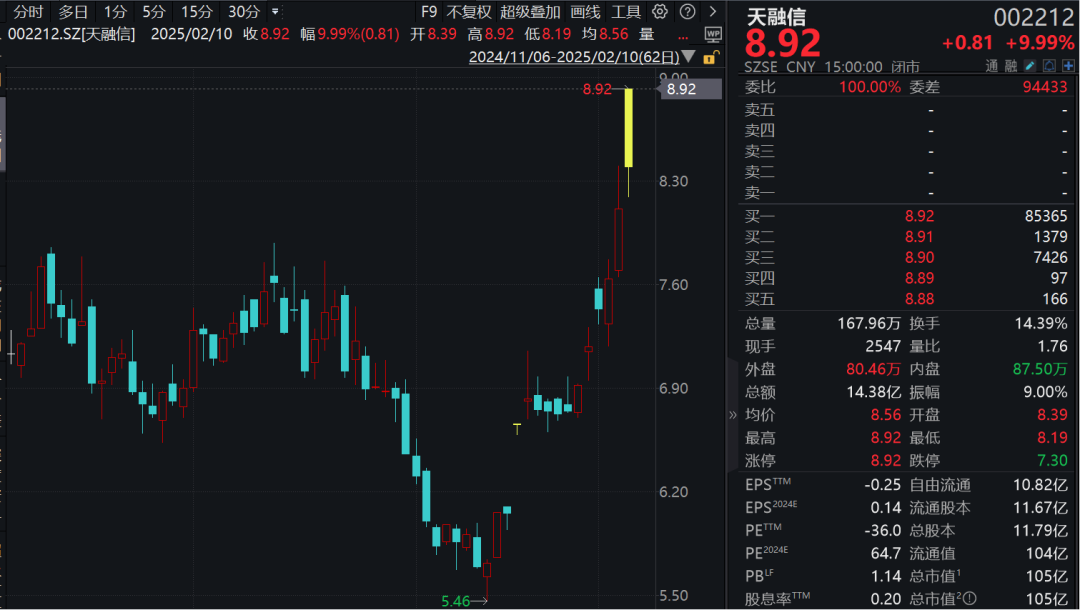Screen dimensions: 1080x610
Task: Collapse the quote panel double-chevron handle
Action: (x=732, y=414)
